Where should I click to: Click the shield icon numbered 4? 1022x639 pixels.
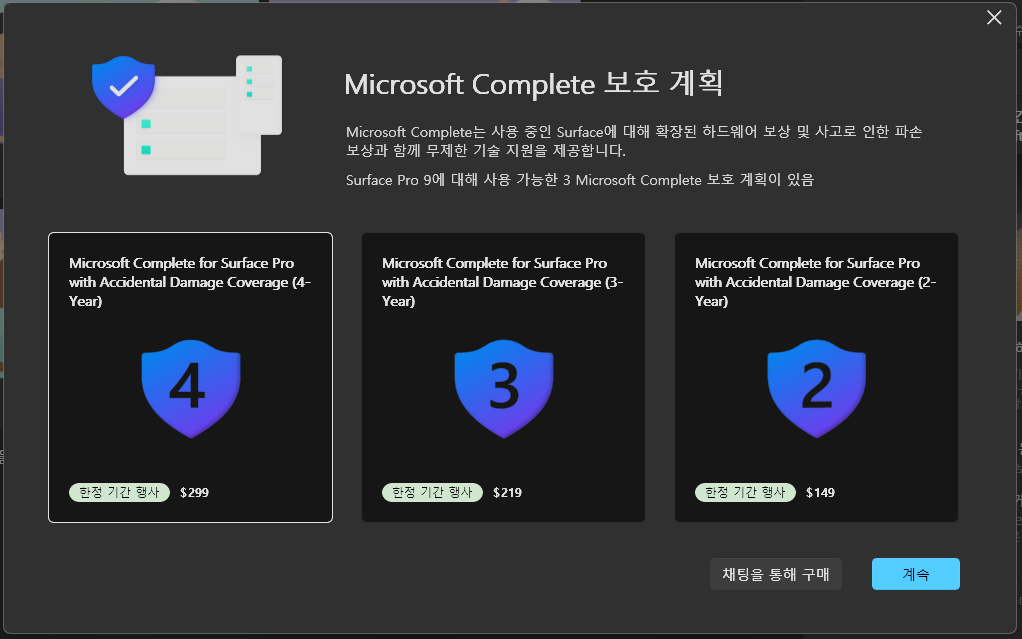pyautogui.click(x=191, y=389)
